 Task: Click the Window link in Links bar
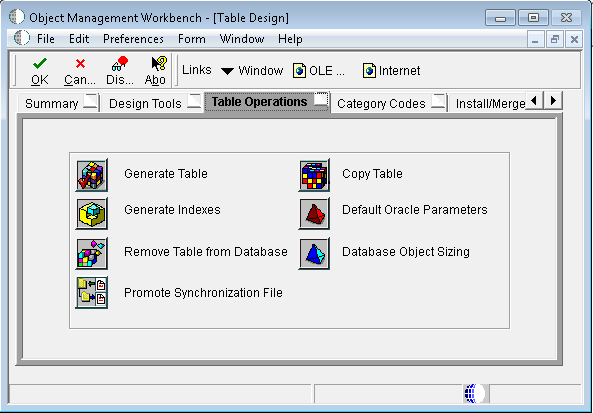(261, 71)
